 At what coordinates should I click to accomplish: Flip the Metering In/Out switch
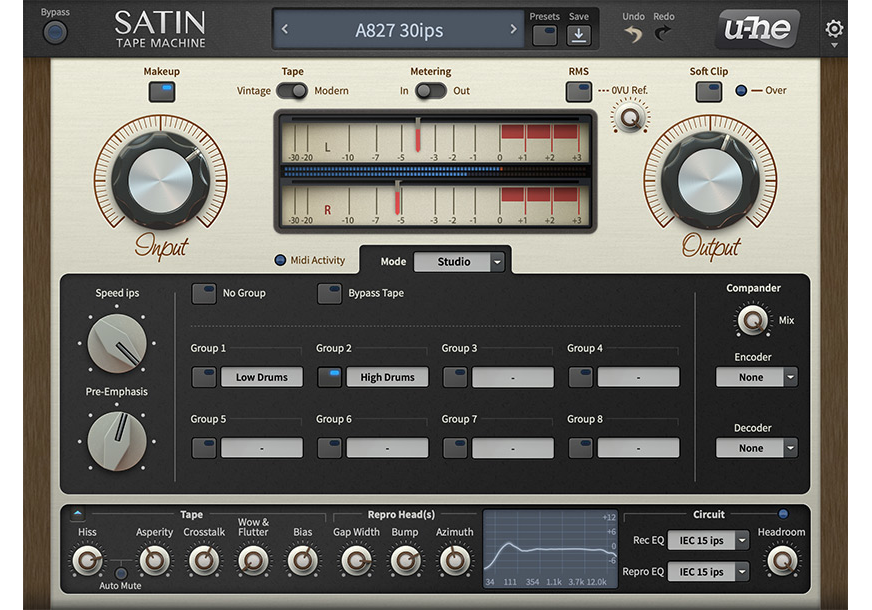(x=431, y=91)
